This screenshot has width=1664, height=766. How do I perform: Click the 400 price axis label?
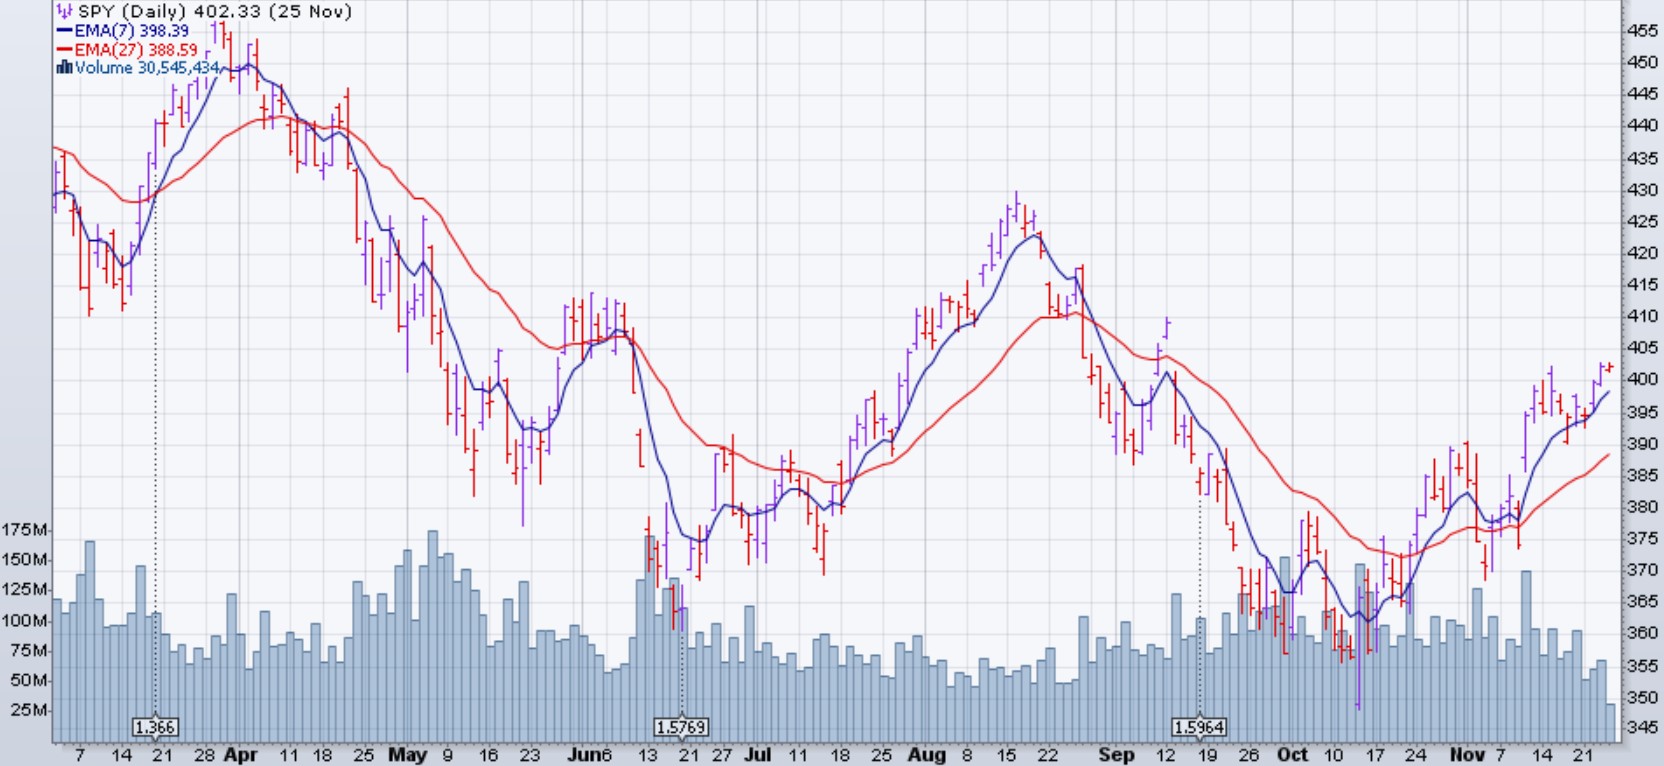coord(1642,380)
